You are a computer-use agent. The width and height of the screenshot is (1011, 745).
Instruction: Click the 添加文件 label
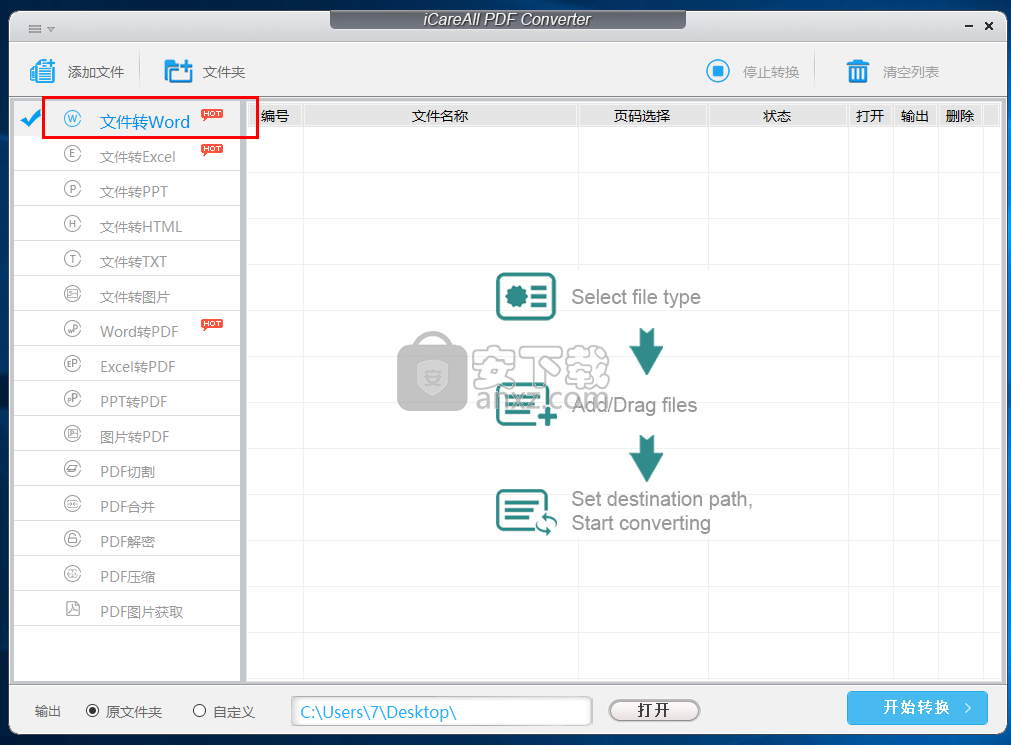96,72
